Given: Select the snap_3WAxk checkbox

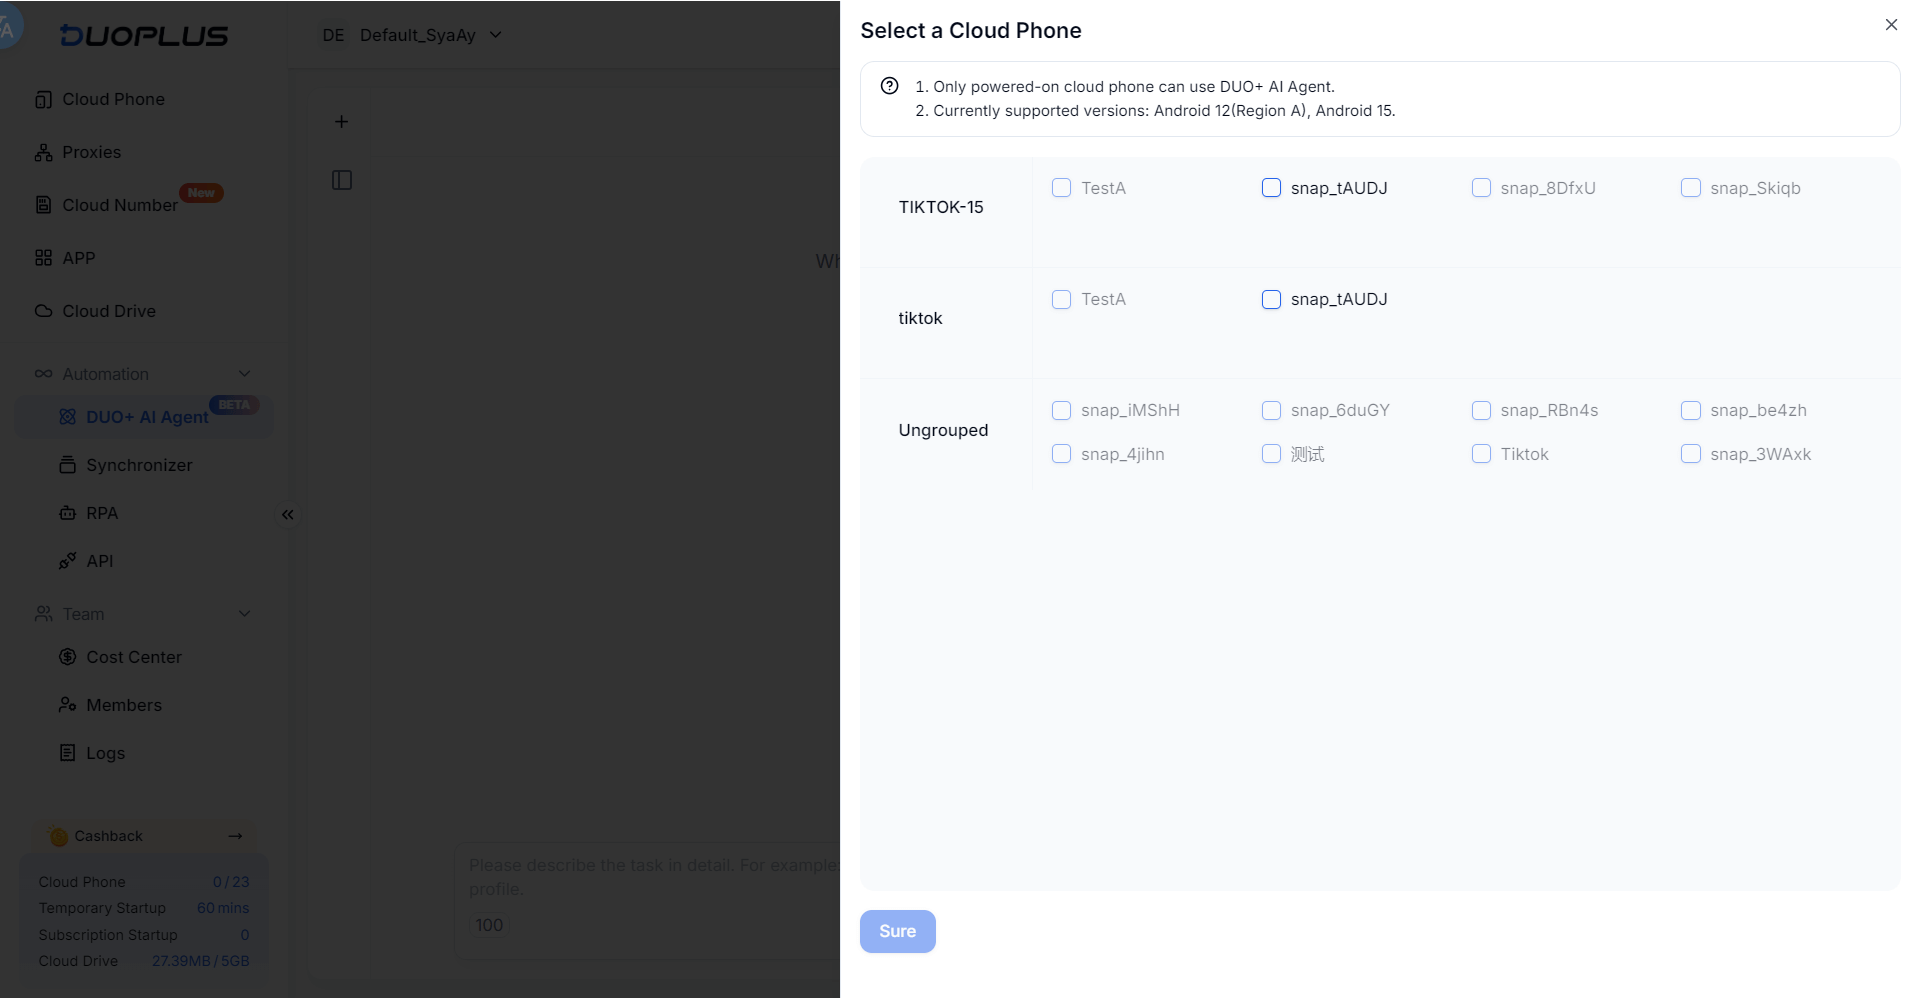Looking at the screenshot, I should (1690, 454).
